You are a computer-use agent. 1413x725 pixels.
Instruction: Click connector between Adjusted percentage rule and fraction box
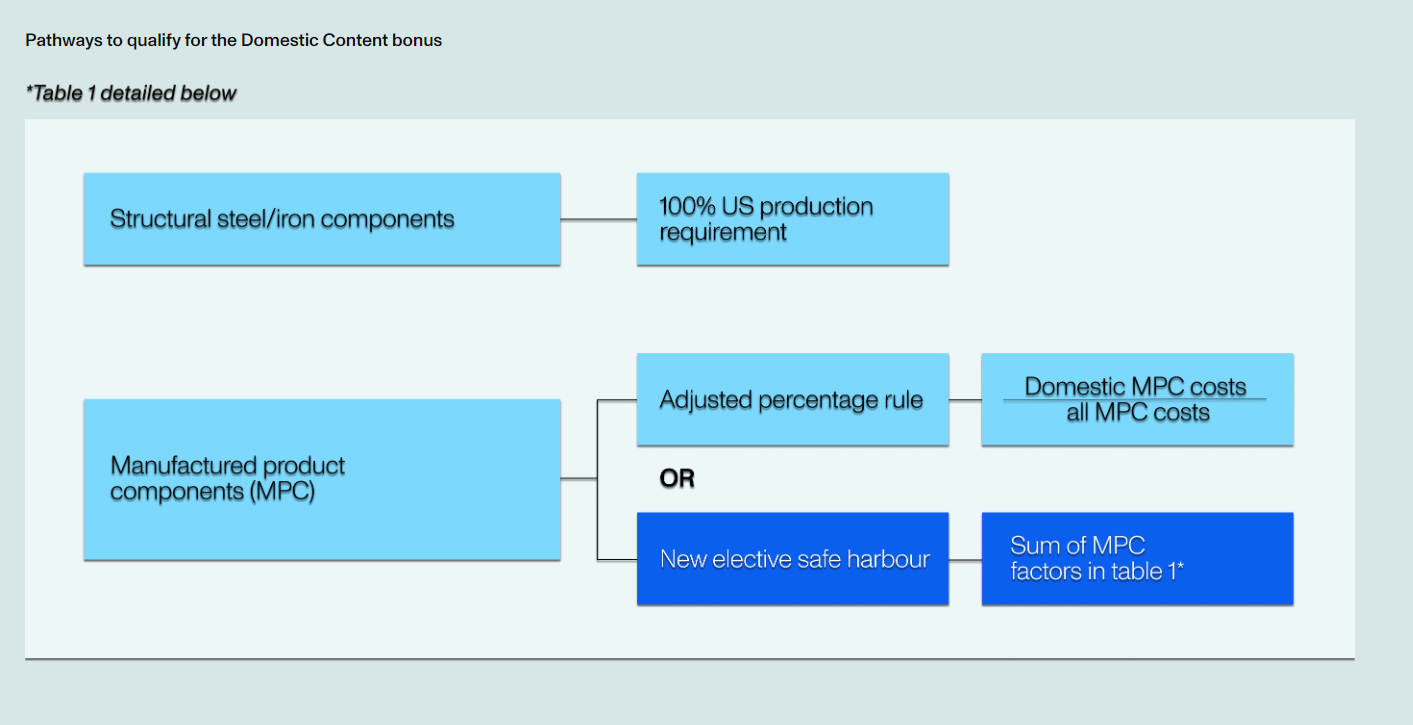965,400
